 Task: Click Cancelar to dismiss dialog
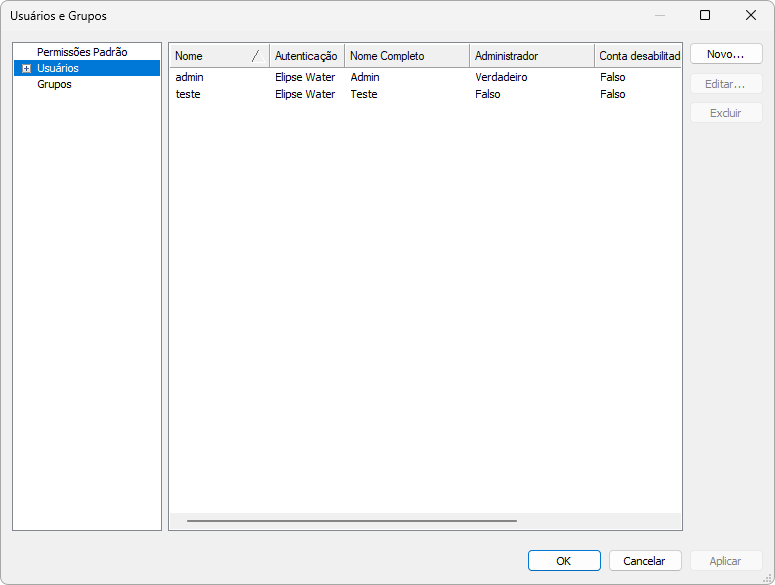[644, 561]
